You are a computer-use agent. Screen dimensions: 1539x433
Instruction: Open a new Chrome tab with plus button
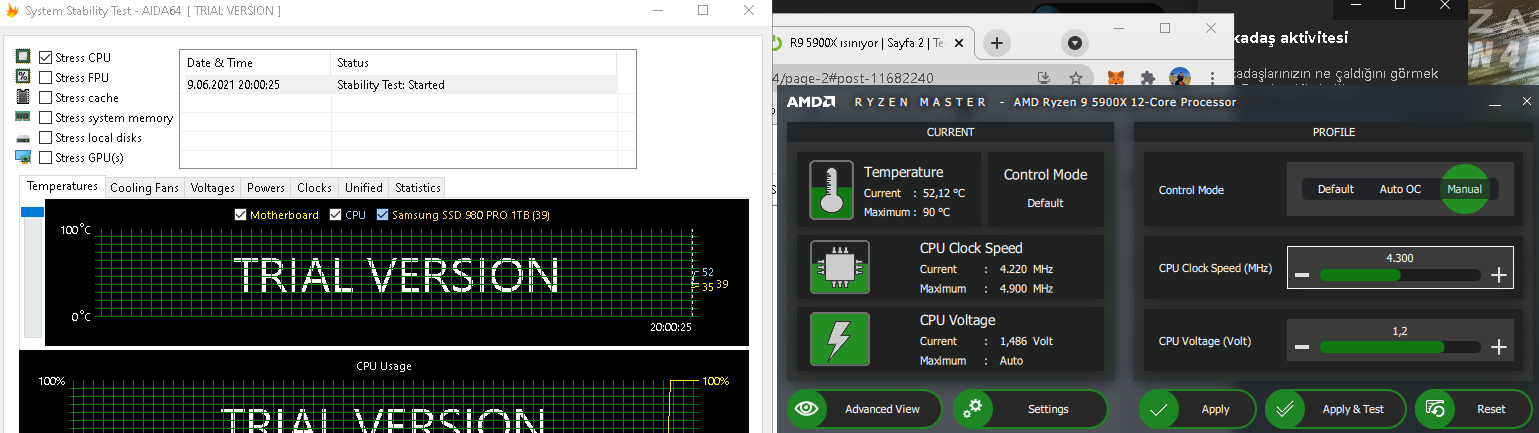point(997,43)
